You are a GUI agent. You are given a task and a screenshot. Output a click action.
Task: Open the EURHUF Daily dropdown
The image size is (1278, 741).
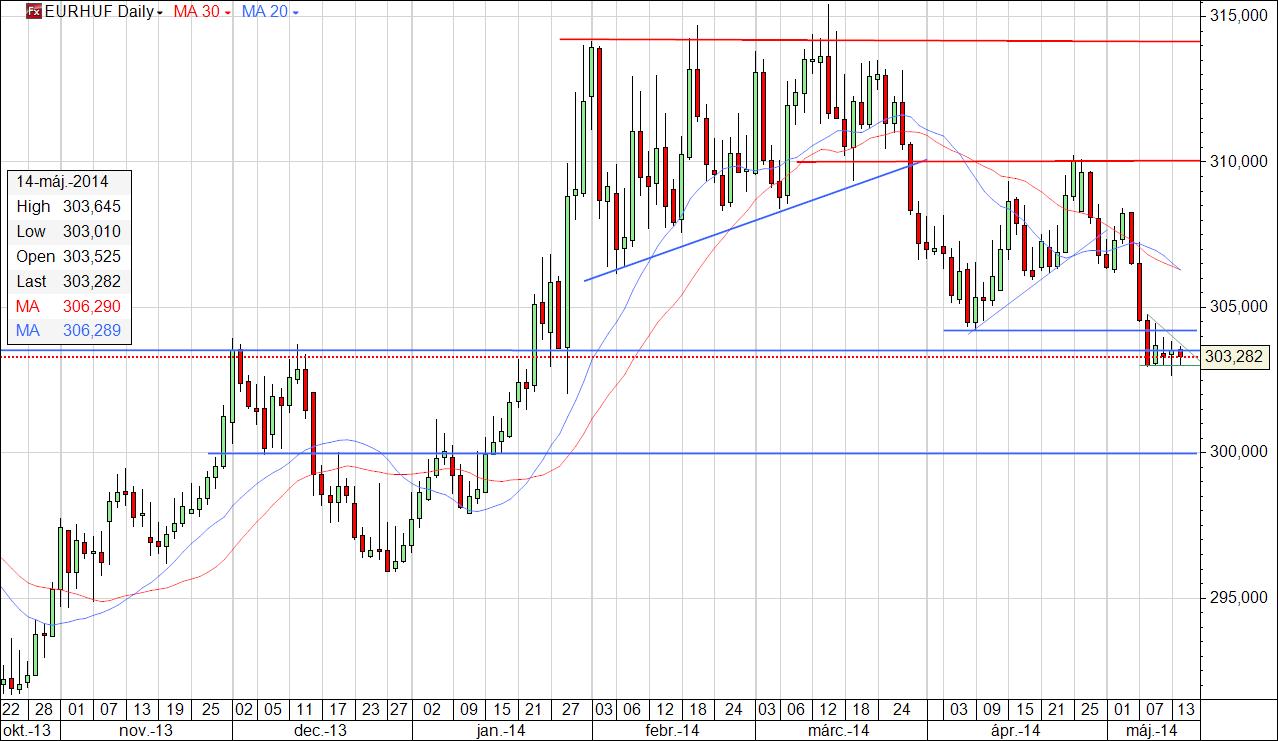pyautogui.click(x=104, y=12)
